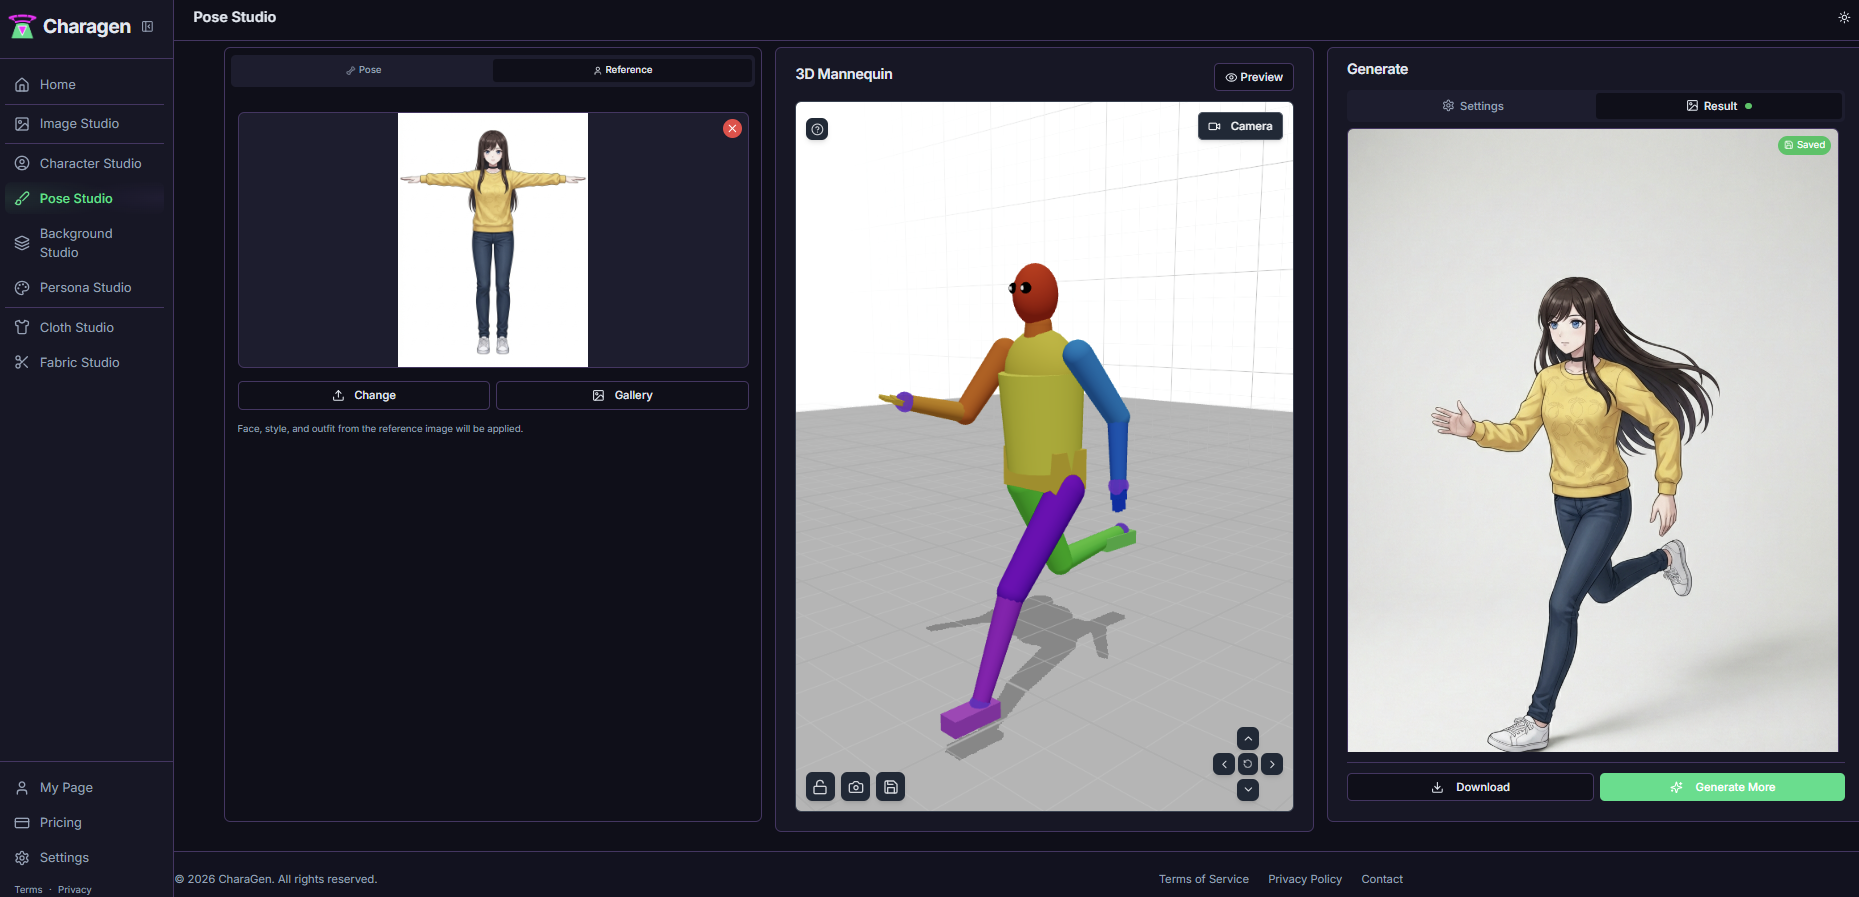
Task: Rotate the view down with the arrow
Action: coord(1248,789)
